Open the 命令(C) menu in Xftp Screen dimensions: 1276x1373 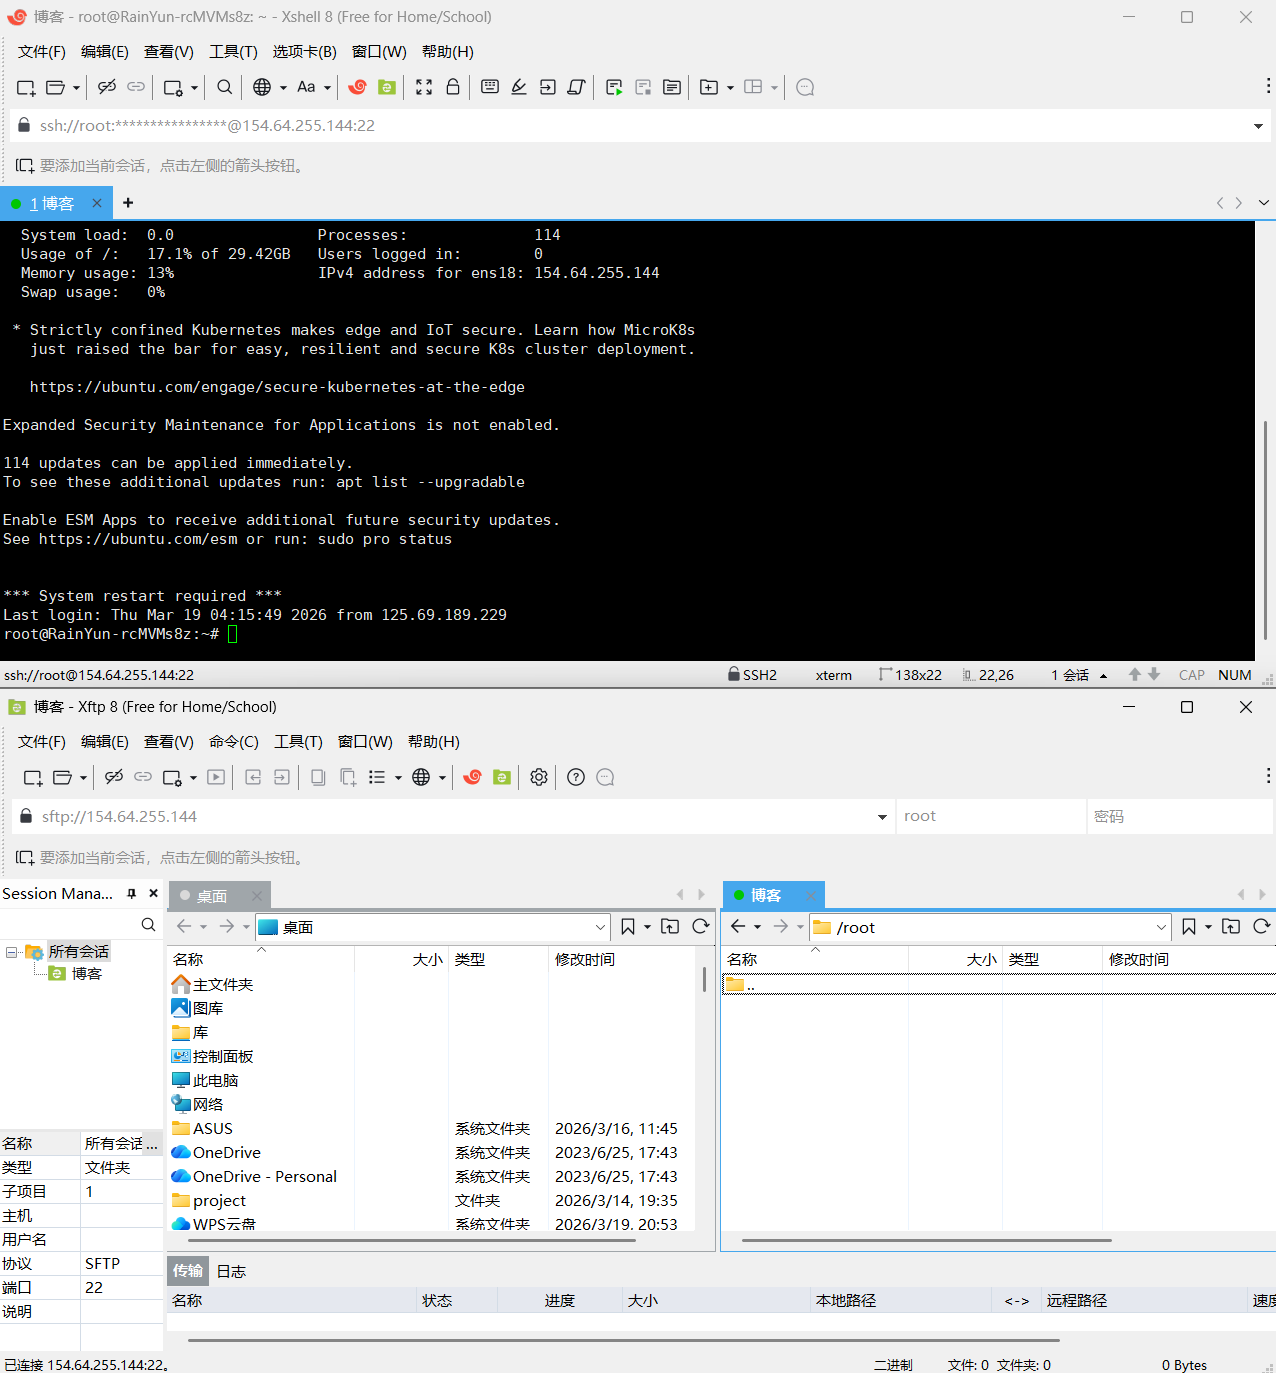234,742
